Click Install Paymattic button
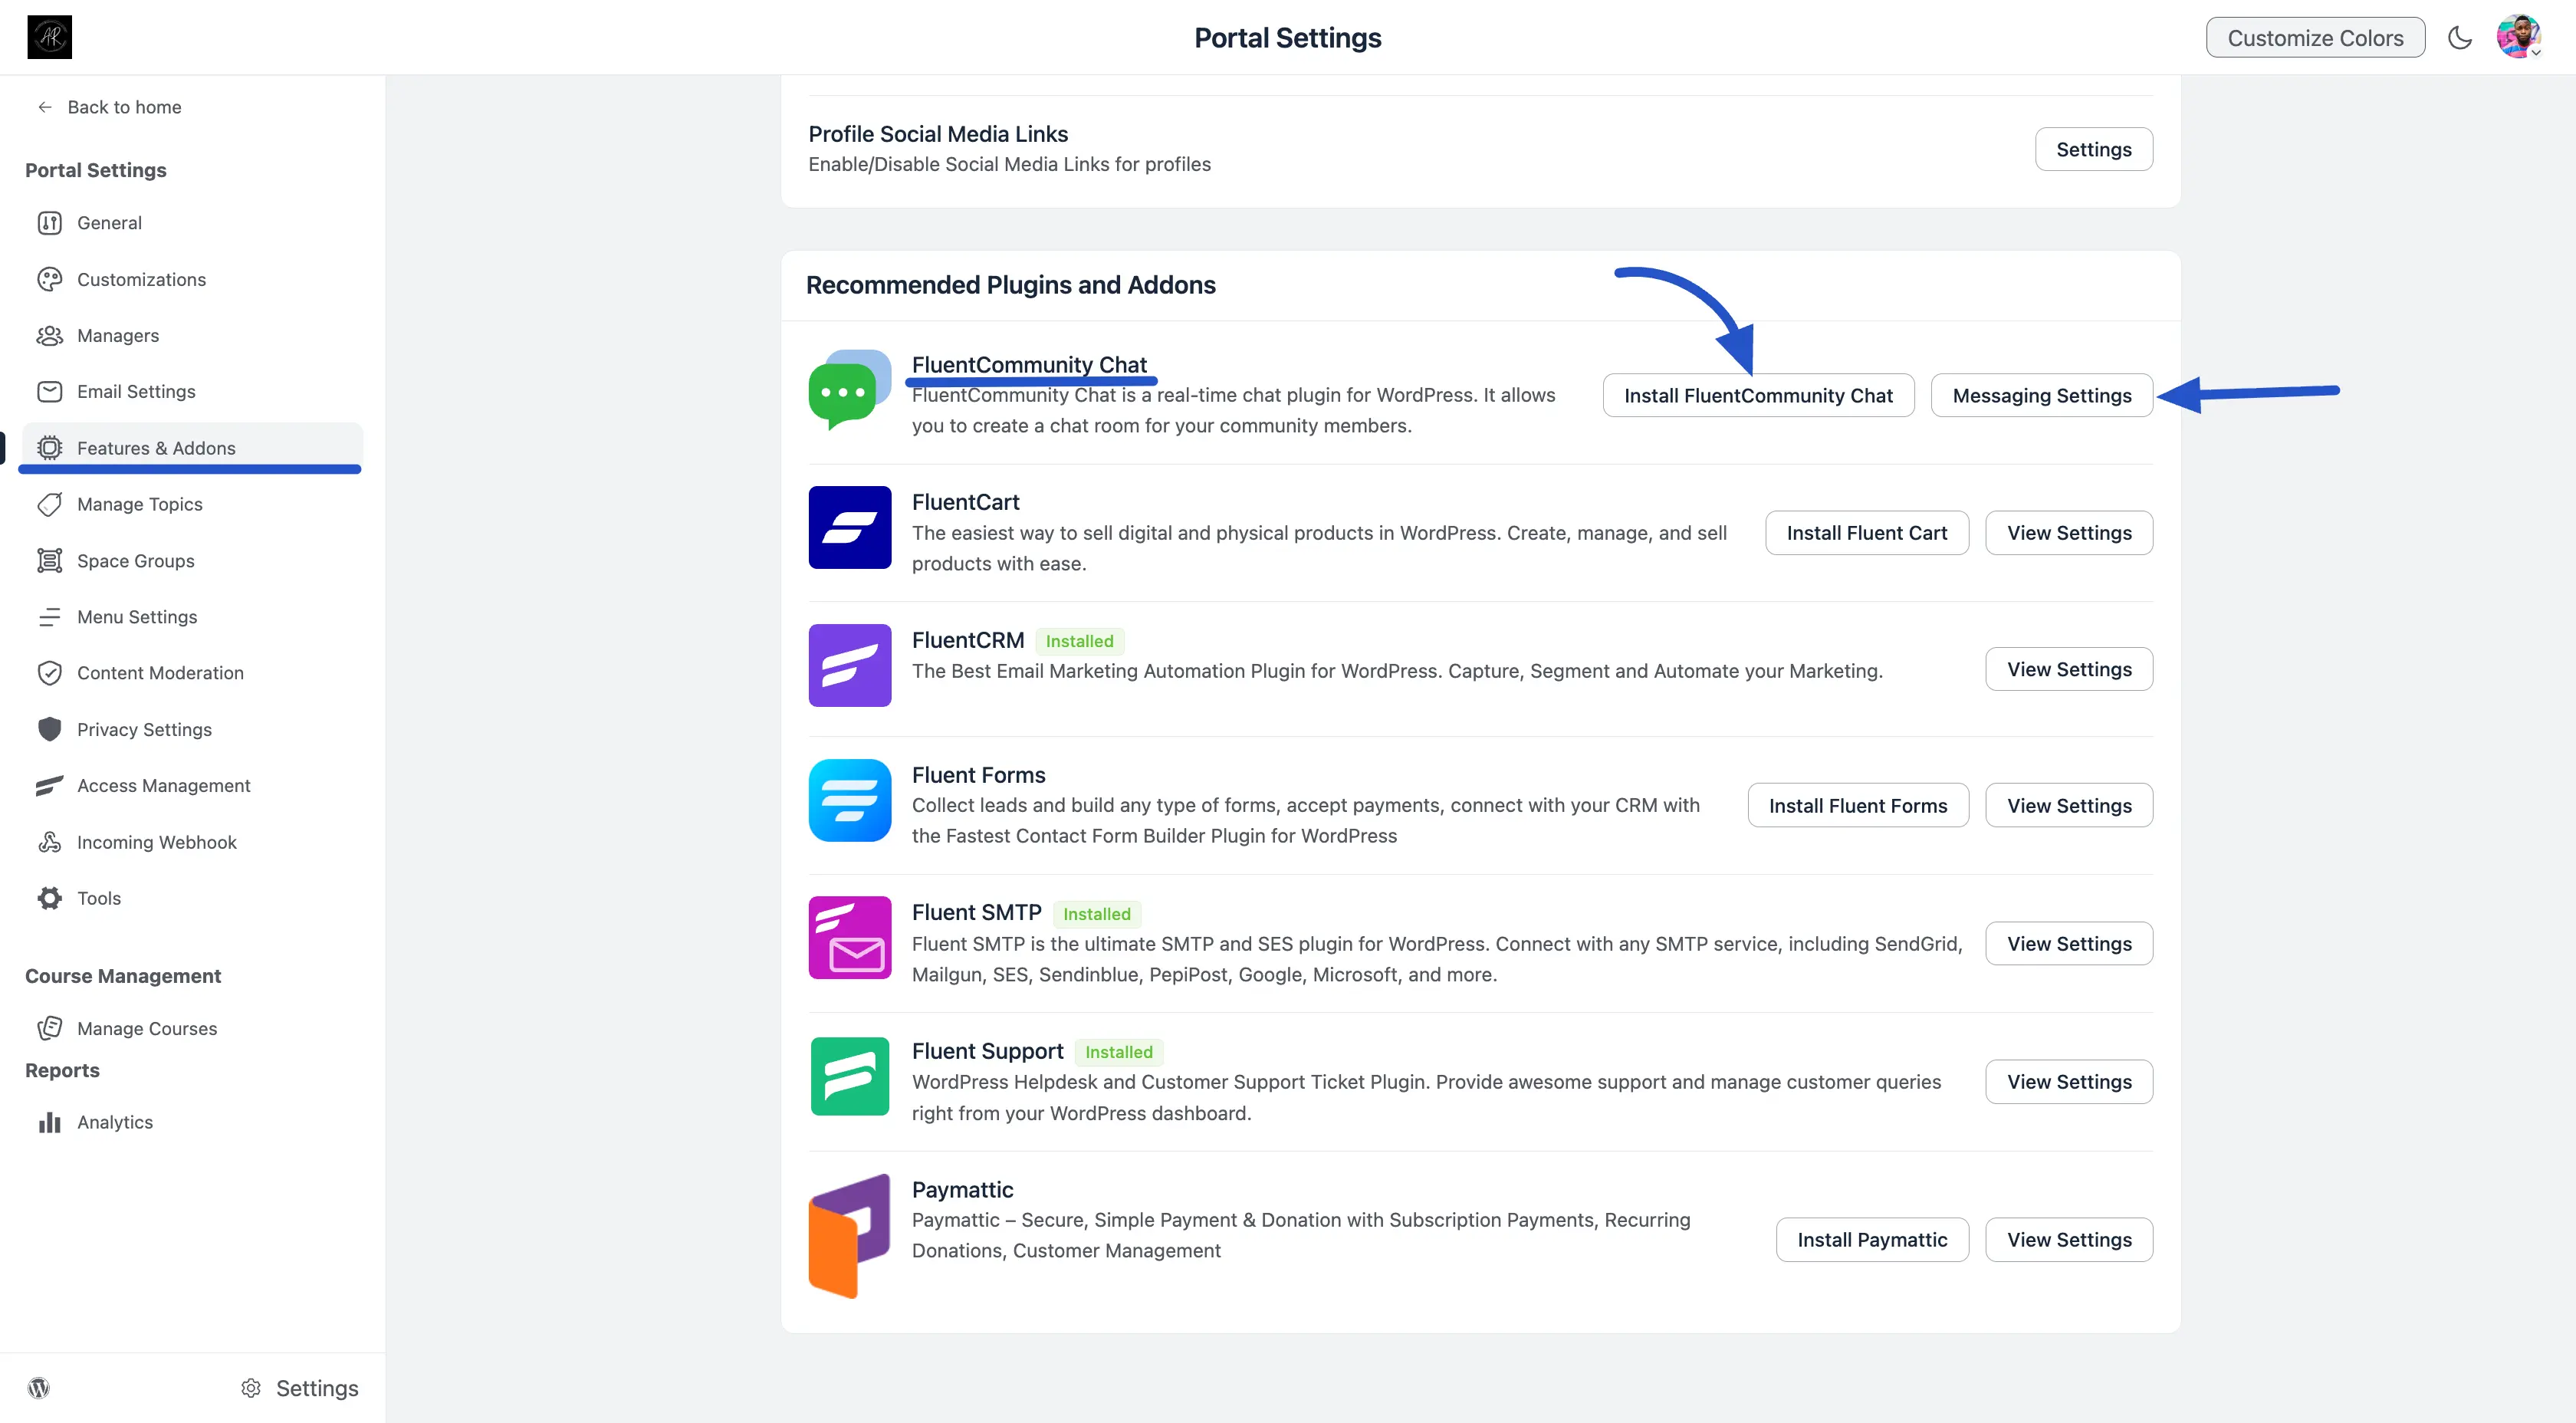 pyautogui.click(x=1872, y=1239)
